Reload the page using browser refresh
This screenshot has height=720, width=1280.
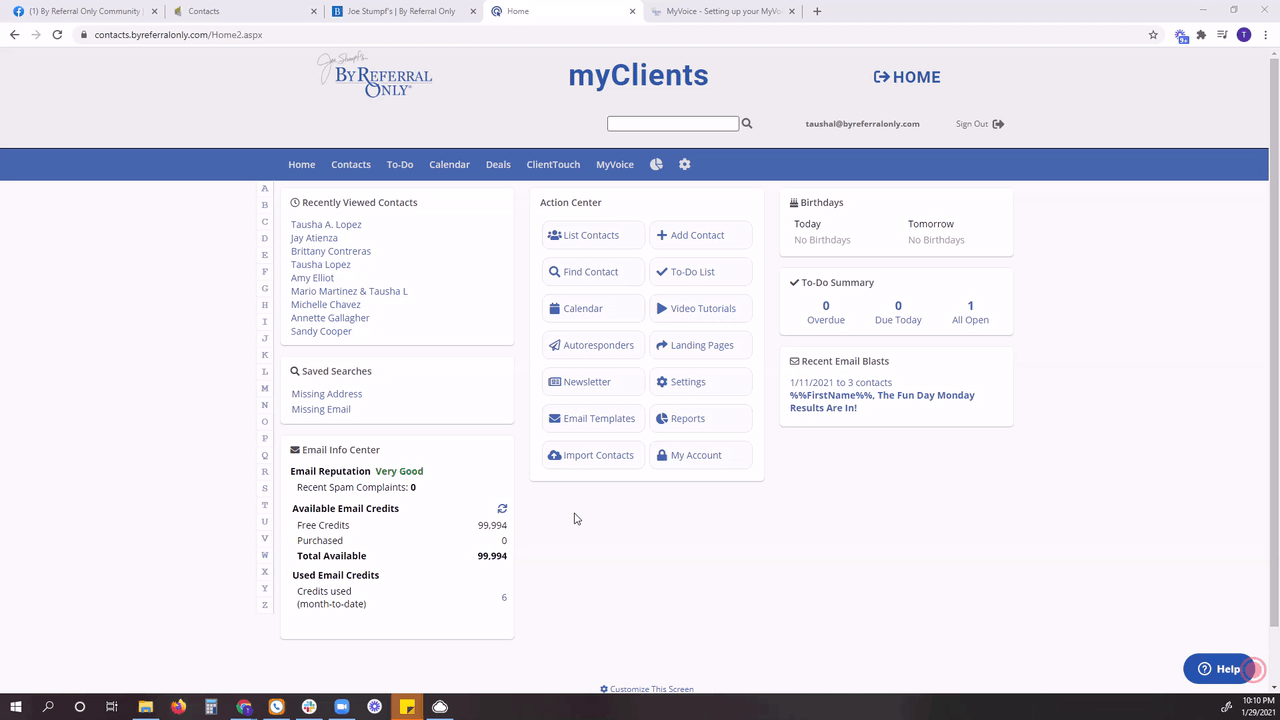coord(57,35)
